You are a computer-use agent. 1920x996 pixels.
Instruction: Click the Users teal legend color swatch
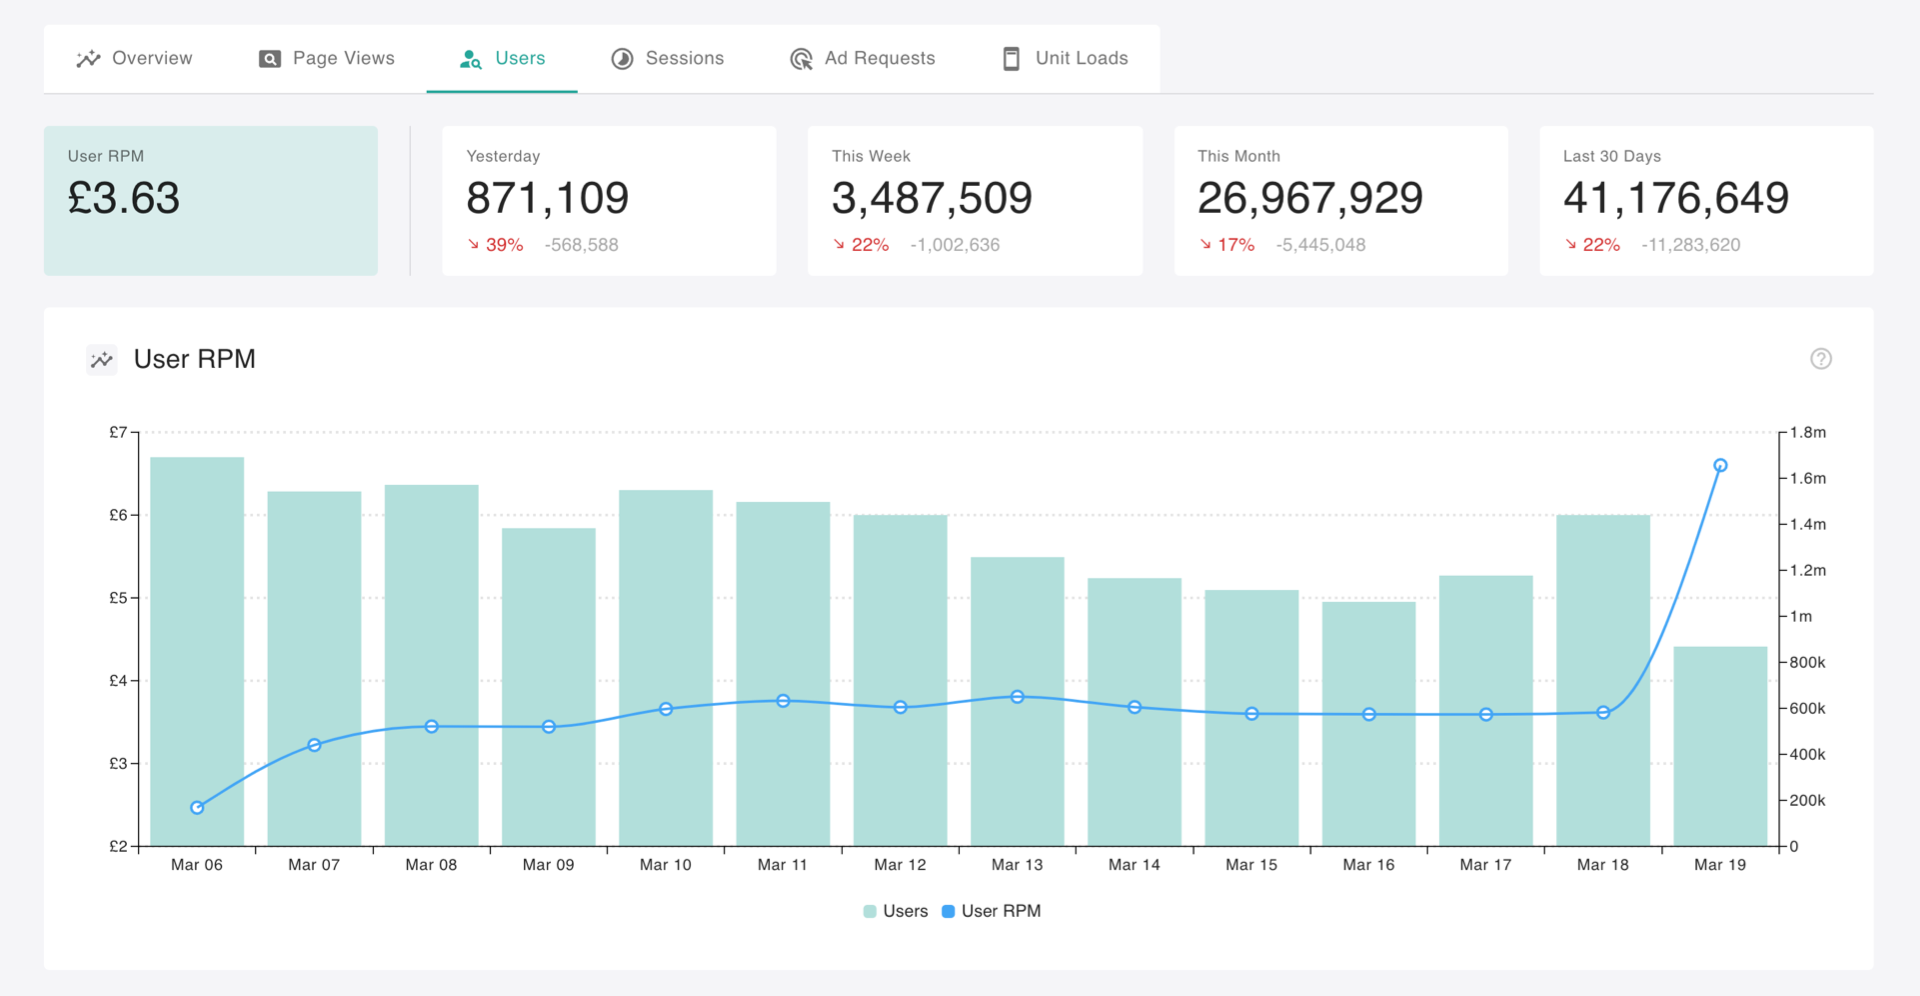pyautogui.click(x=870, y=911)
